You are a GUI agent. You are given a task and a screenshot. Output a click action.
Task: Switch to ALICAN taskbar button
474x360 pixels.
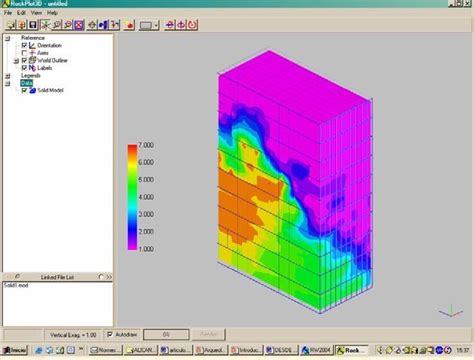click(140, 350)
